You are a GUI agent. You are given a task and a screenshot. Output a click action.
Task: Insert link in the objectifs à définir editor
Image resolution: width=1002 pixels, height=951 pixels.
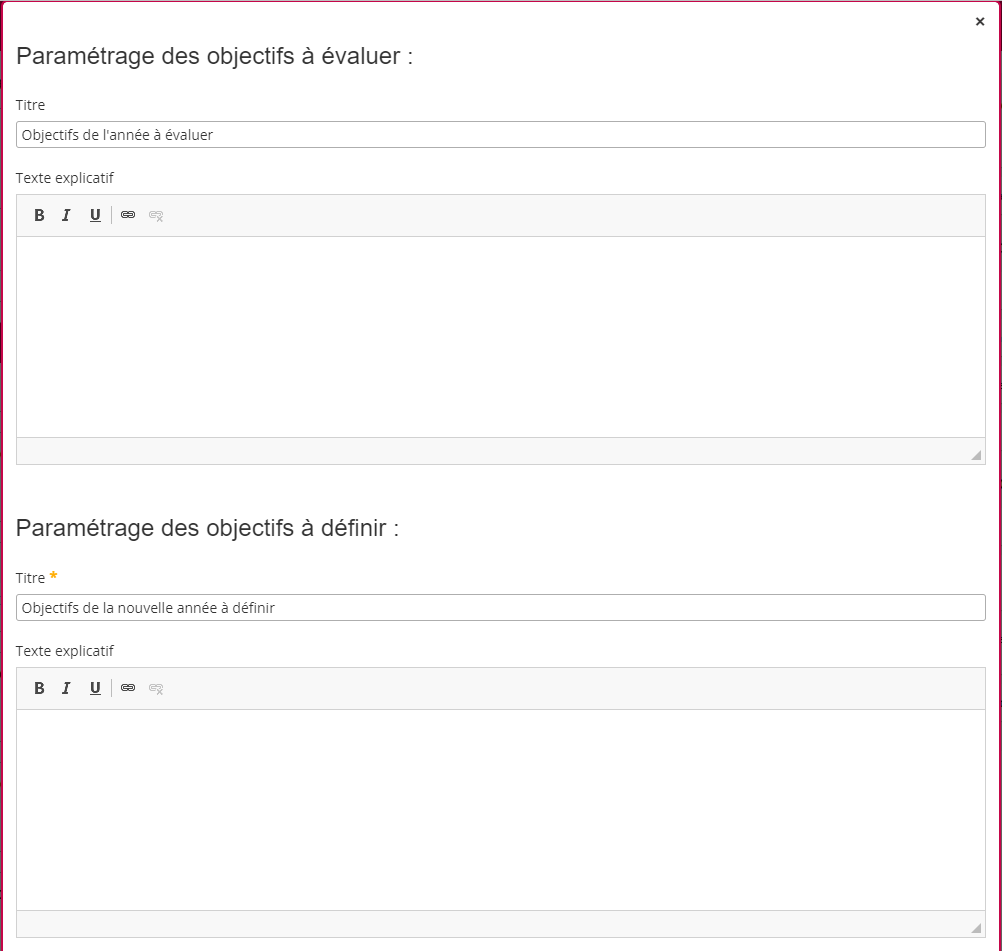pos(128,688)
